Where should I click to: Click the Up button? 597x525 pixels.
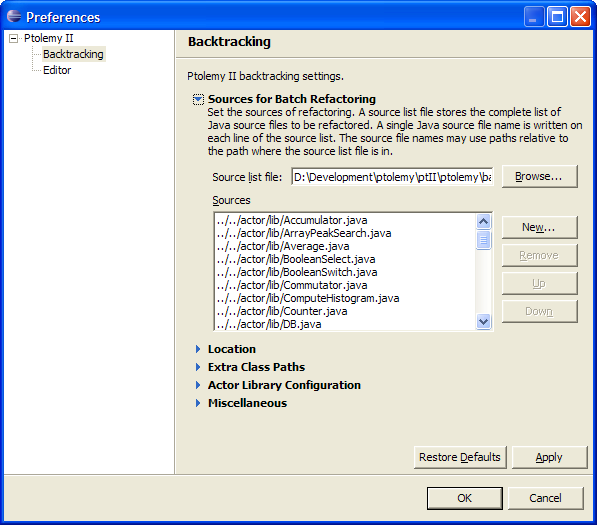pyautogui.click(x=539, y=283)
